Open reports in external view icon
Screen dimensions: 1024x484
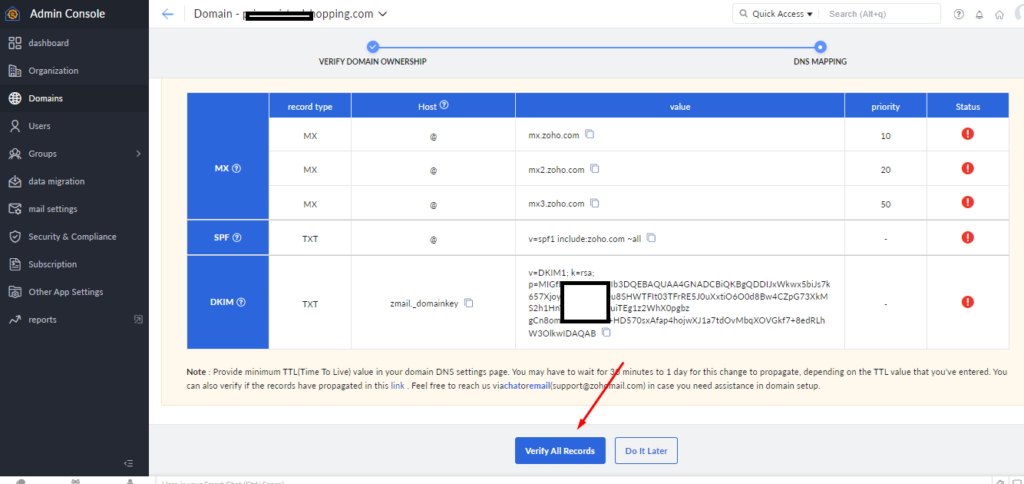coord(138,319)
